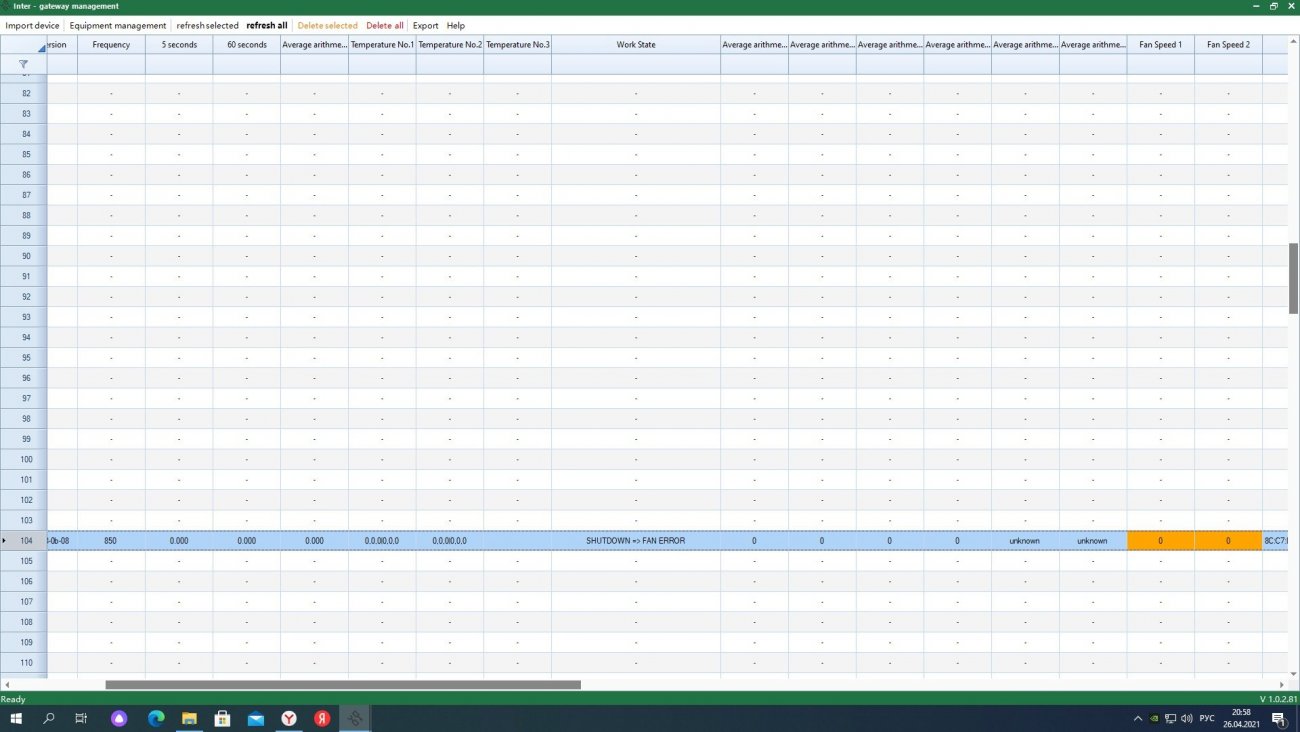Click the 5 seconds column header
This screenshot has width=1300, height=732.
[179, 45]
